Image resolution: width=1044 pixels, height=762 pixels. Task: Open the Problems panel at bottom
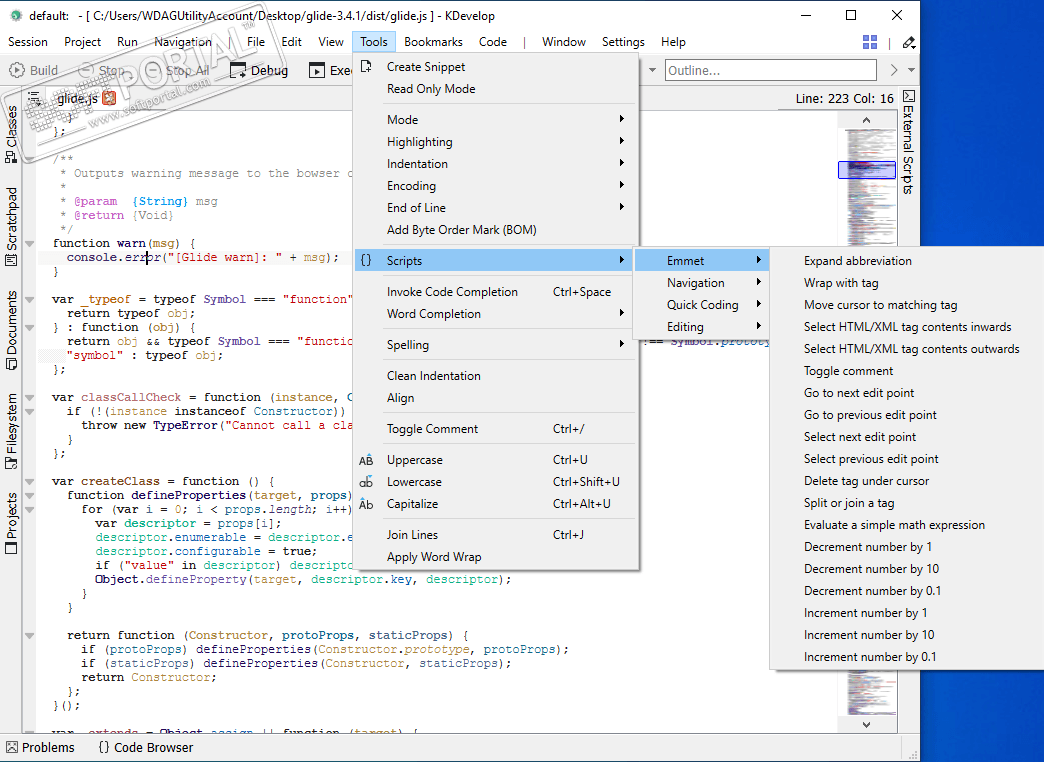[x=40, y=747]
